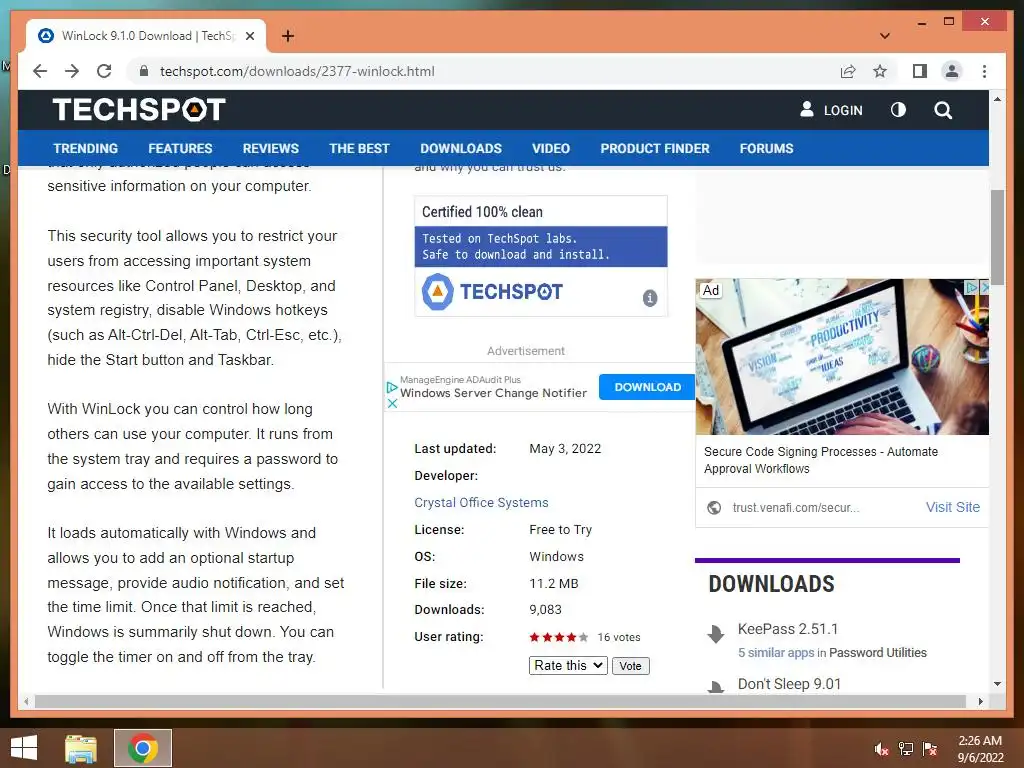Open Chrome three-dot menu
Viewport: 1024px width, 768px height.
click(x=984, y=71)
